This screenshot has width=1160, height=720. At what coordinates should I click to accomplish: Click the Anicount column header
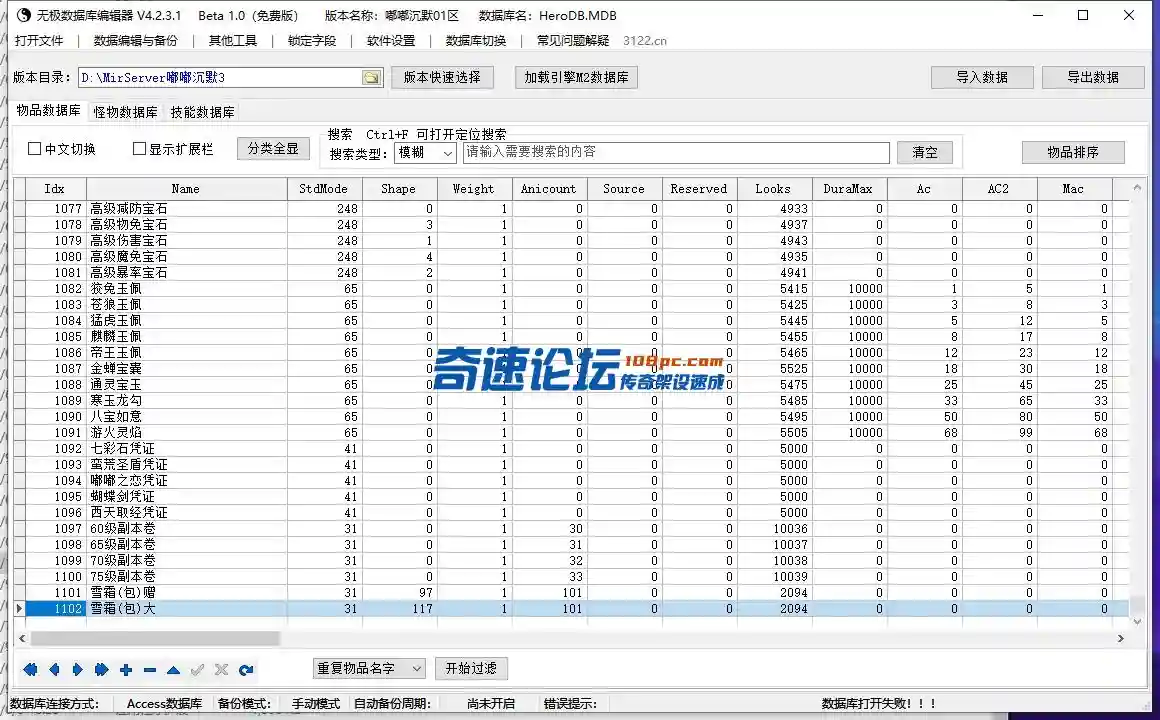pos(549,189)
